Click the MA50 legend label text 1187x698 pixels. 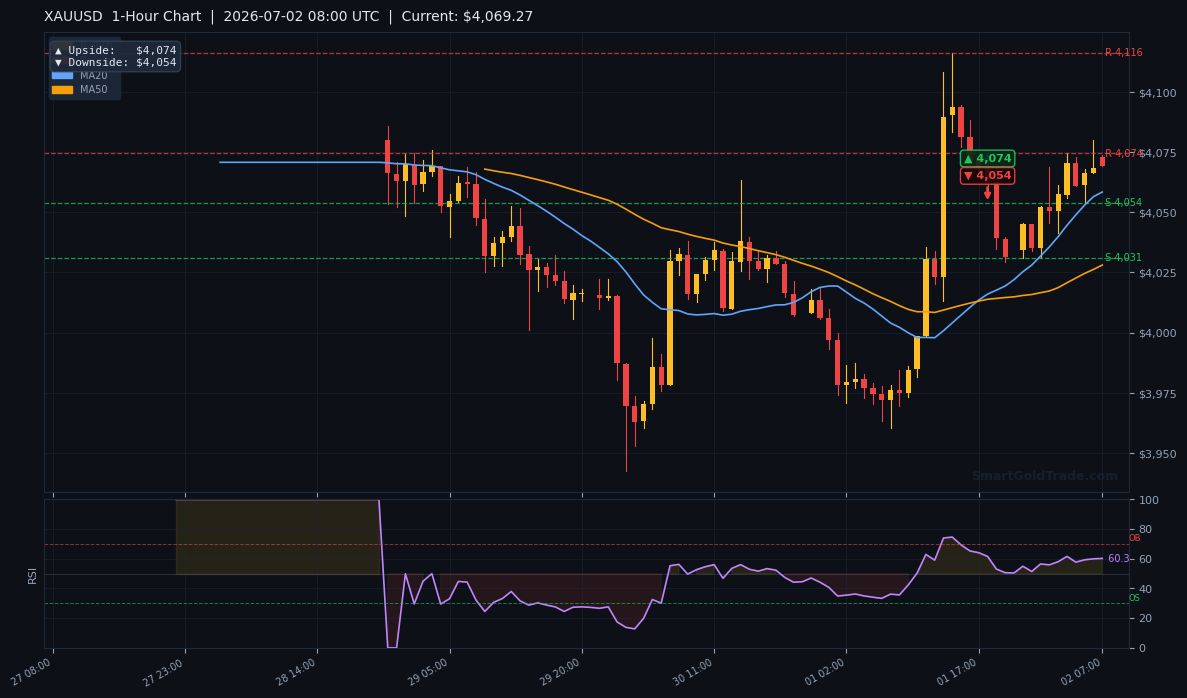94,89
